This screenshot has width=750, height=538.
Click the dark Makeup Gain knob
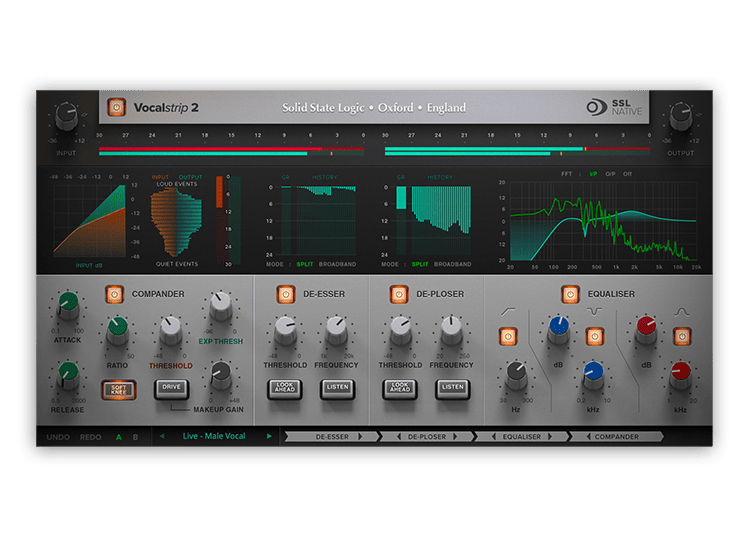click(x=221, y=376)
